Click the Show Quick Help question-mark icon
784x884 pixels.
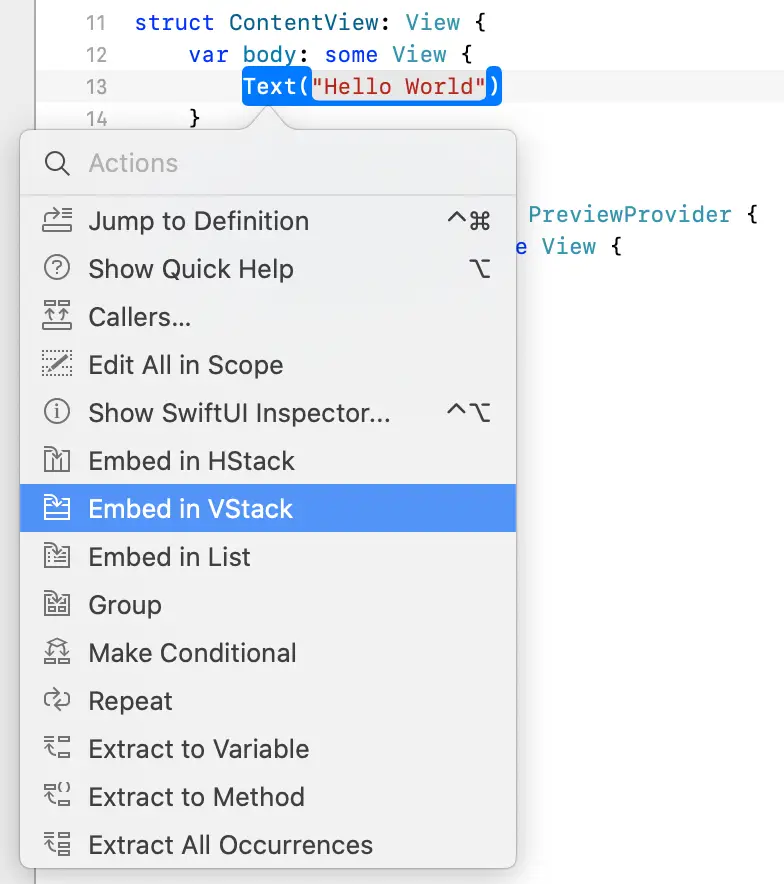tap(57, 268)
